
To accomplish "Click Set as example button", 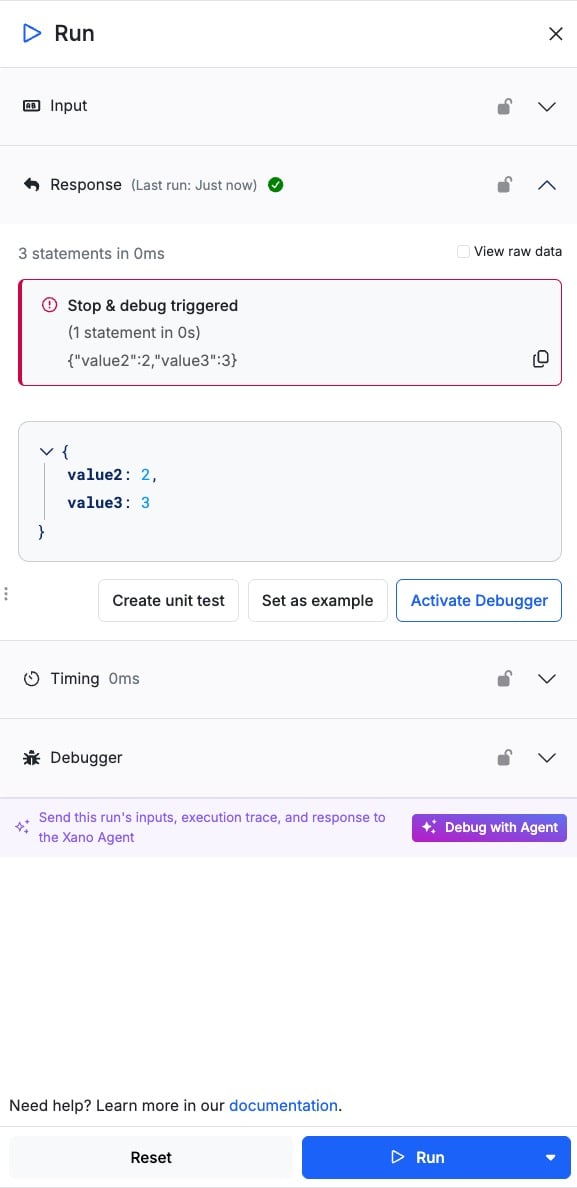I will click(317, 601).
